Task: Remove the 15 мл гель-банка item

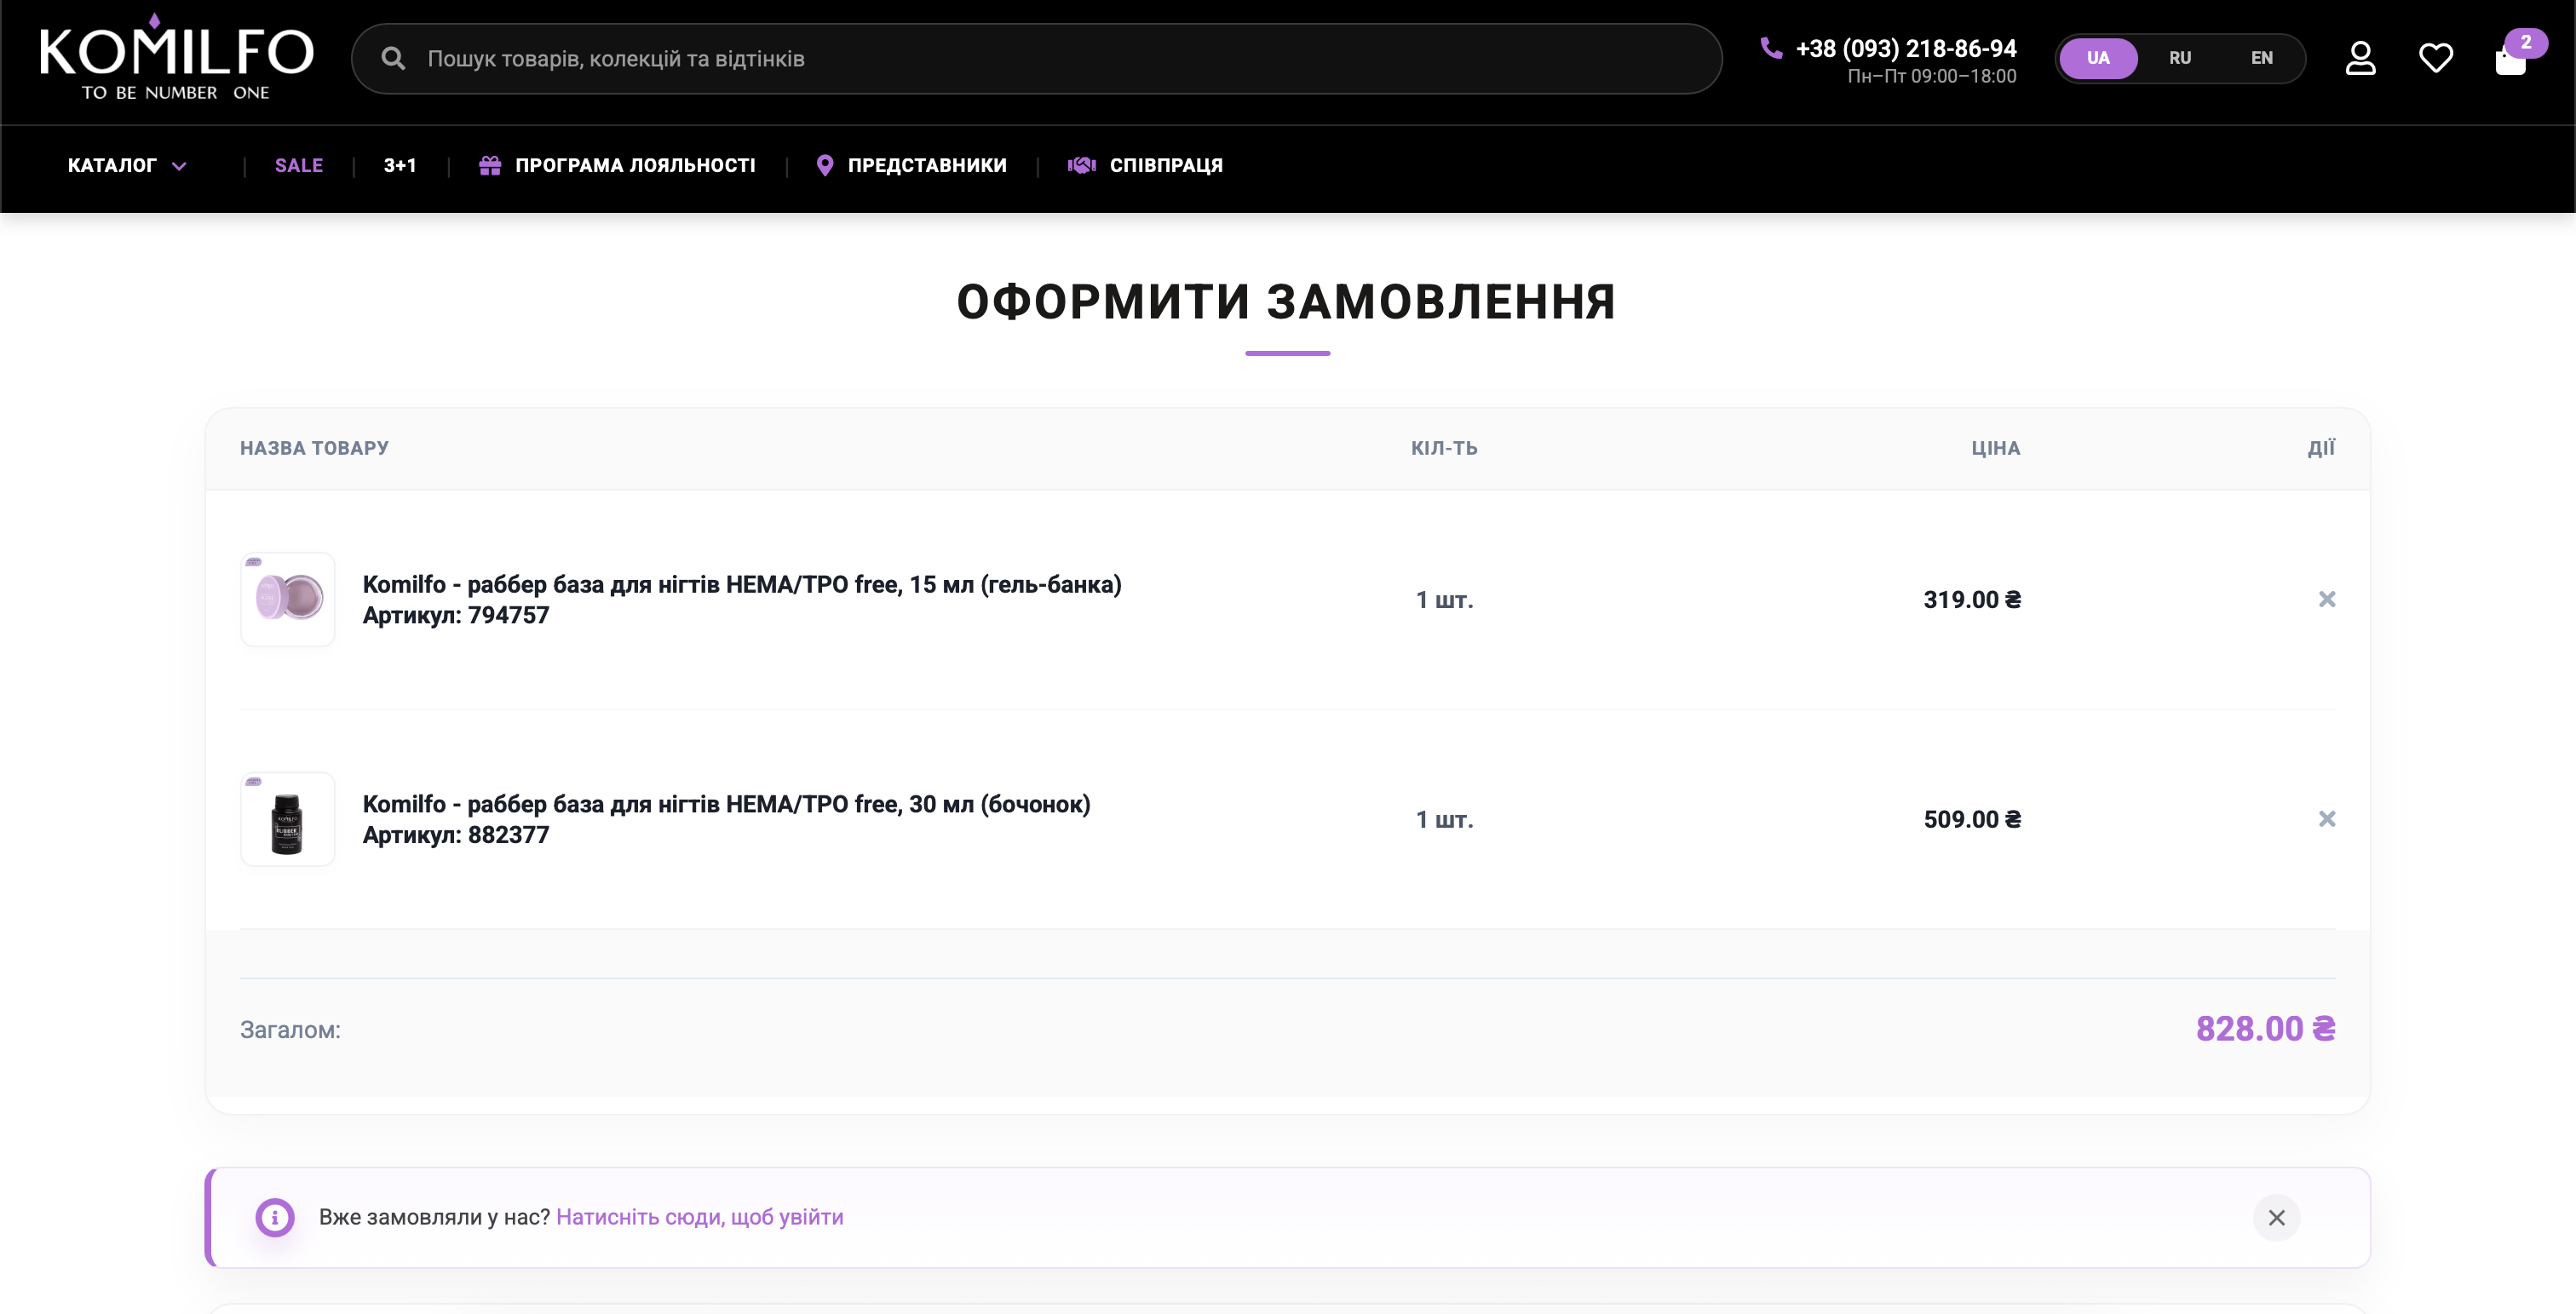Action: (2327, 599)
